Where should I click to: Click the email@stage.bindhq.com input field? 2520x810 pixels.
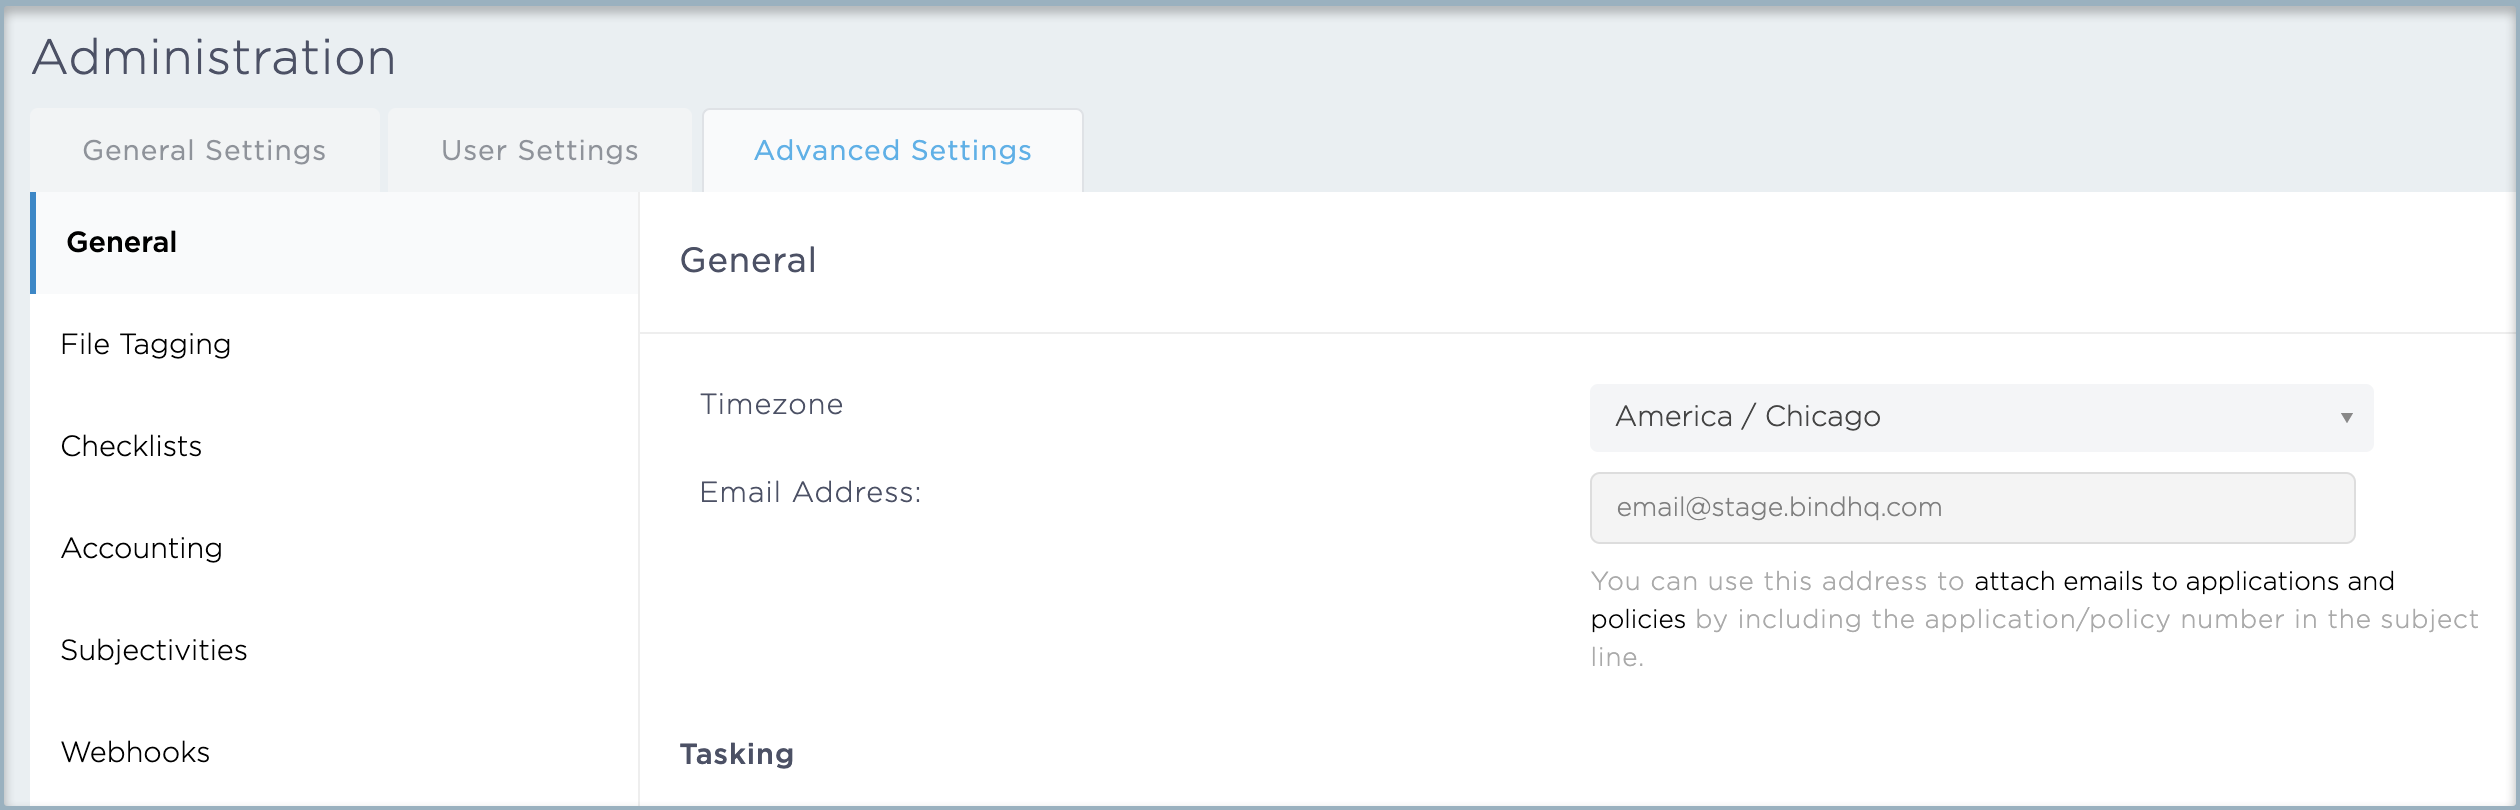(1972, 508)
